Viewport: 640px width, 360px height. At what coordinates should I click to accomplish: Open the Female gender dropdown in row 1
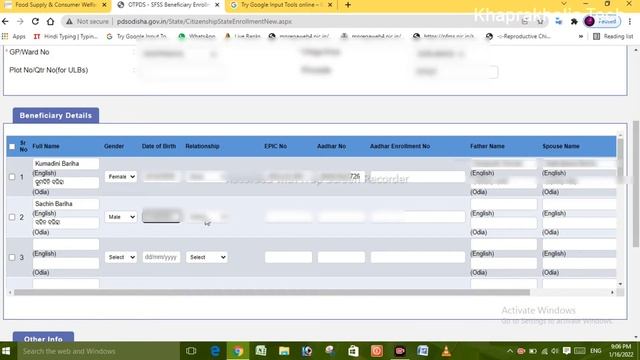[x=121, y=176]
